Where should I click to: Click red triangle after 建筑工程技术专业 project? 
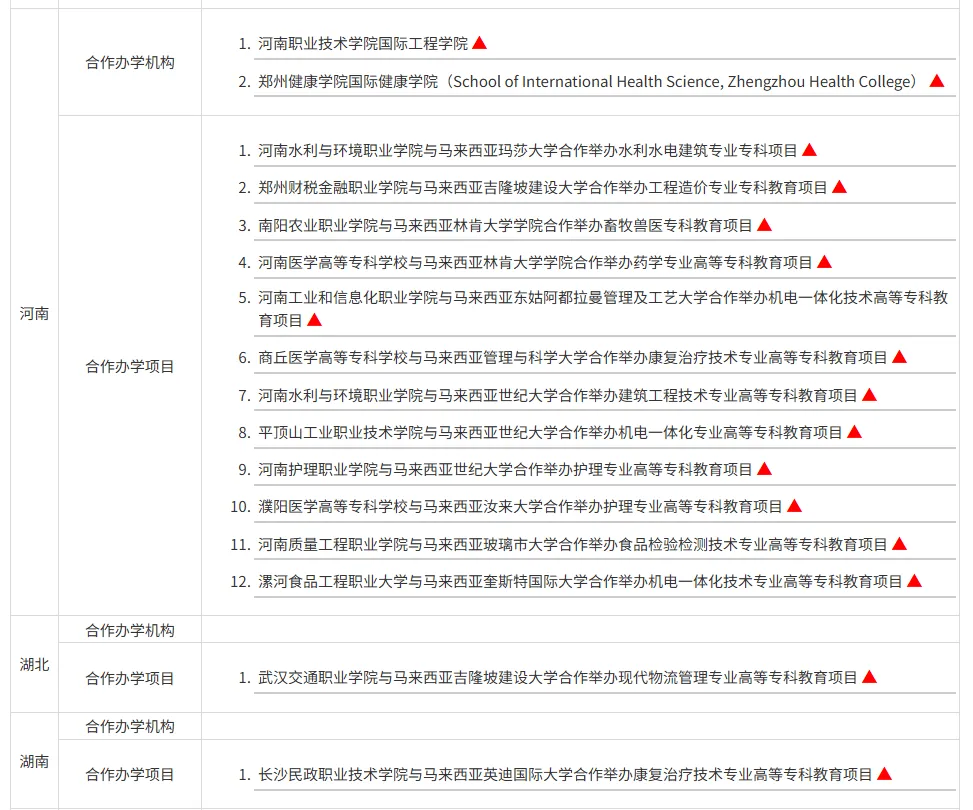870,395
